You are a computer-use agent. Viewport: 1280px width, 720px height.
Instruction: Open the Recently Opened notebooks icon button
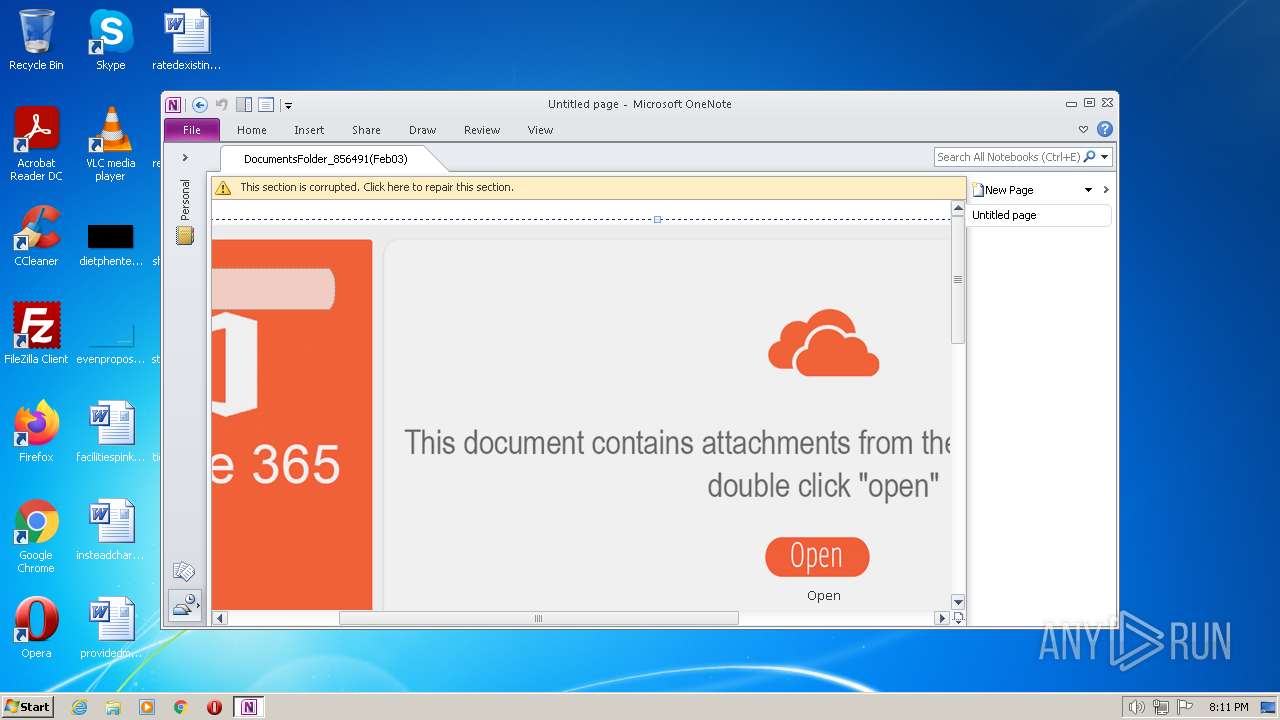pyautogui.click(x=185, y=605)
